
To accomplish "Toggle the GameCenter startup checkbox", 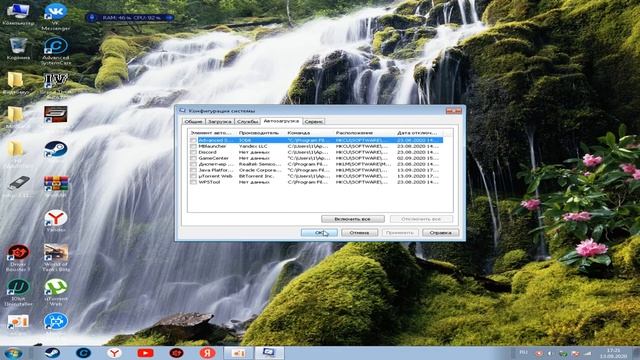I will pos(193,158).
